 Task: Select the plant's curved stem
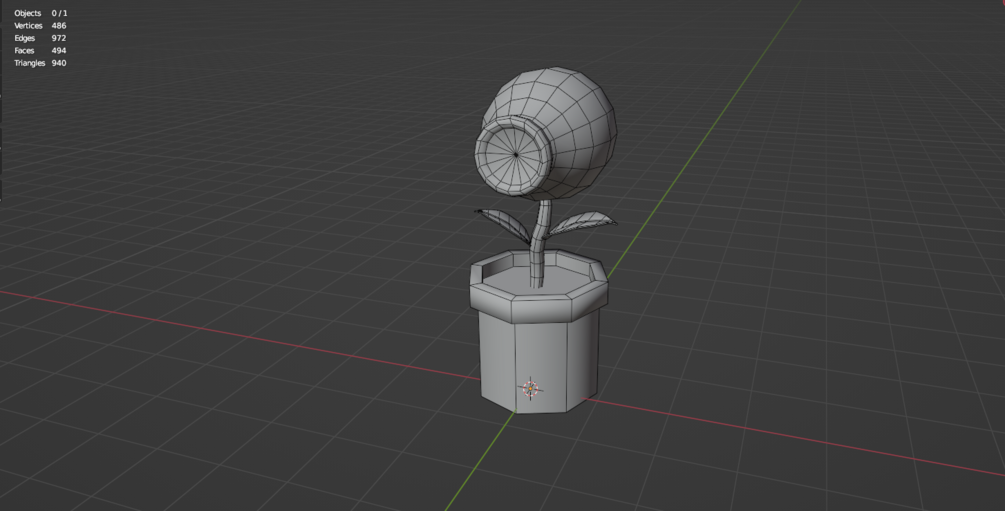pos(540,244)
